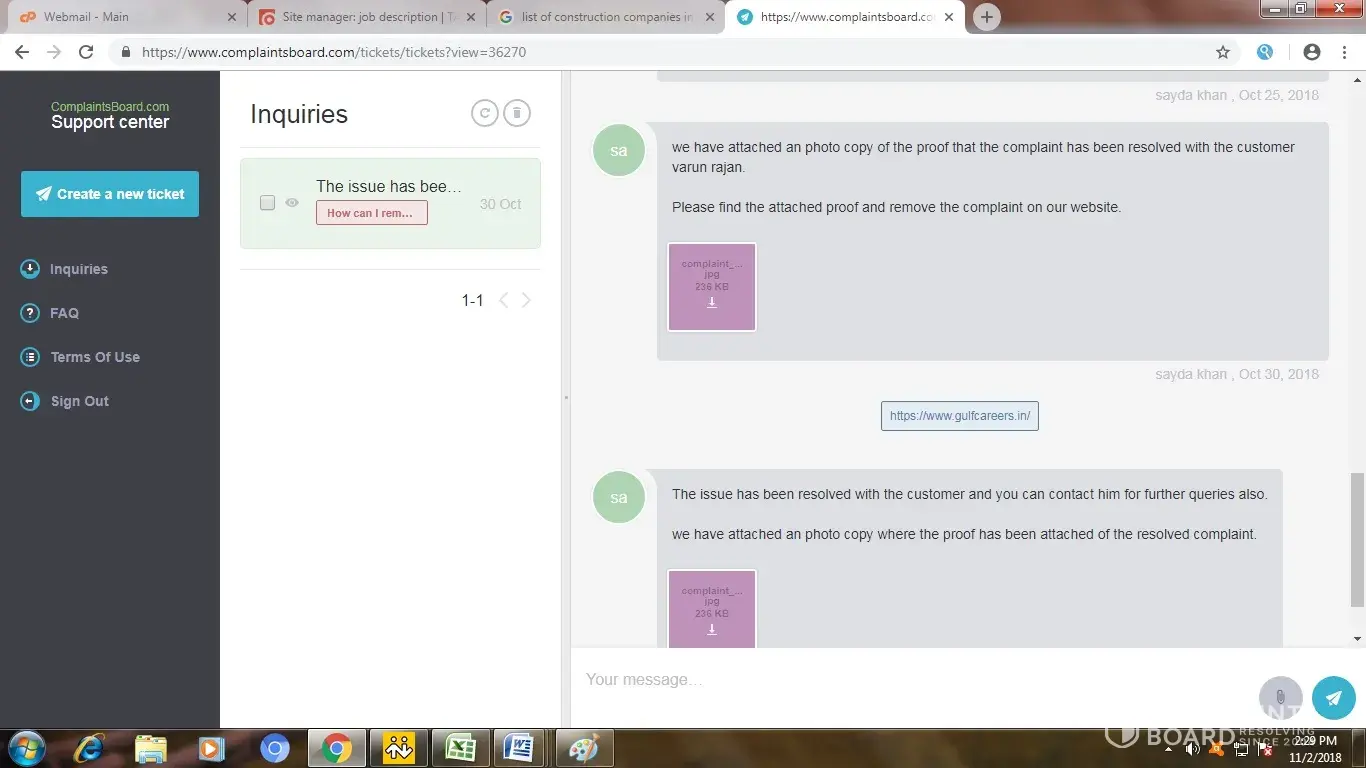Go to the previous page of inquiries

click(504, 300)
